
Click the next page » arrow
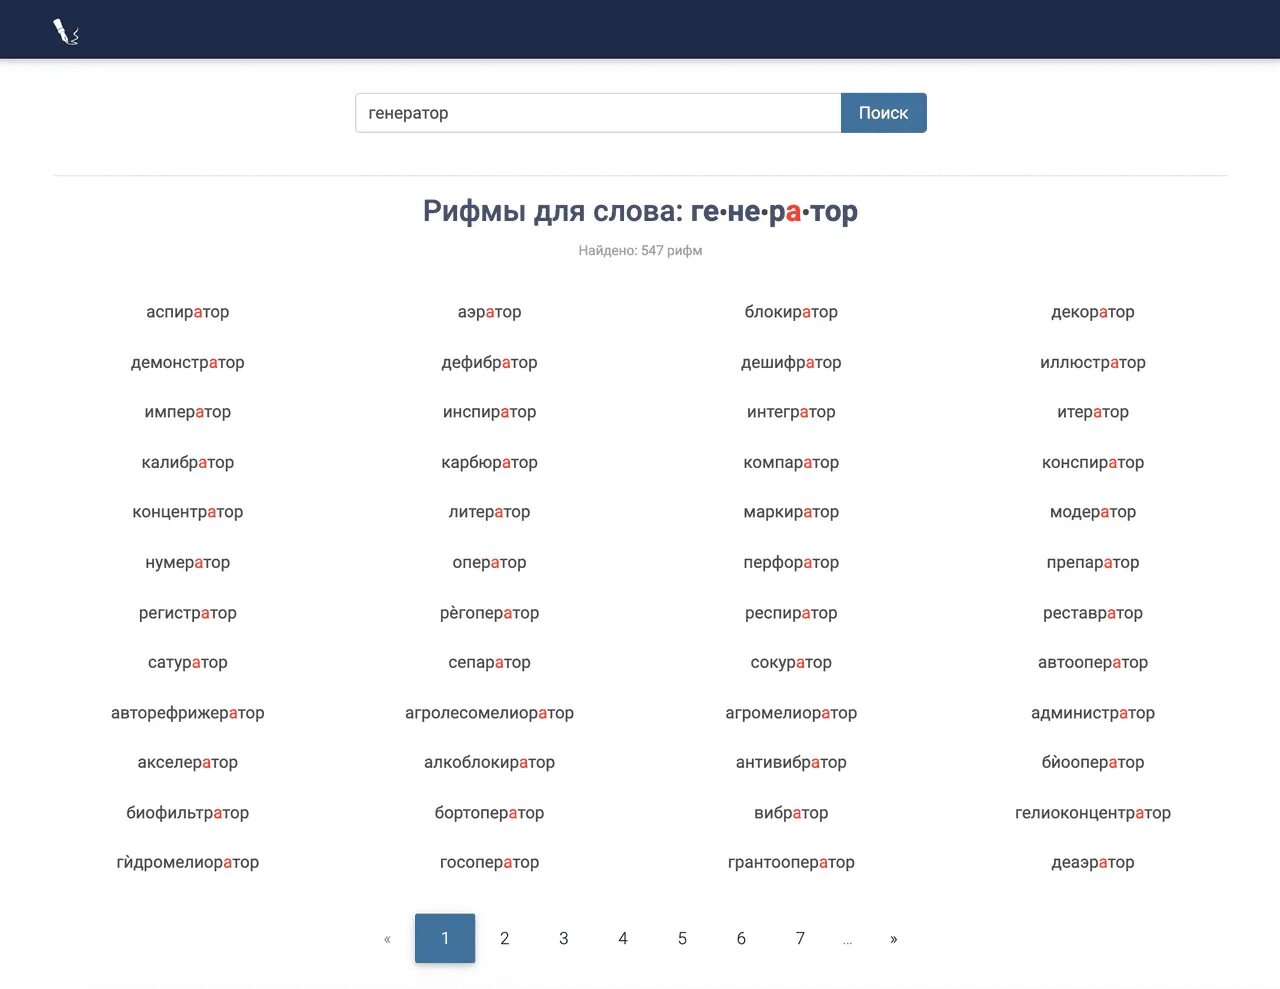point(893,939)
